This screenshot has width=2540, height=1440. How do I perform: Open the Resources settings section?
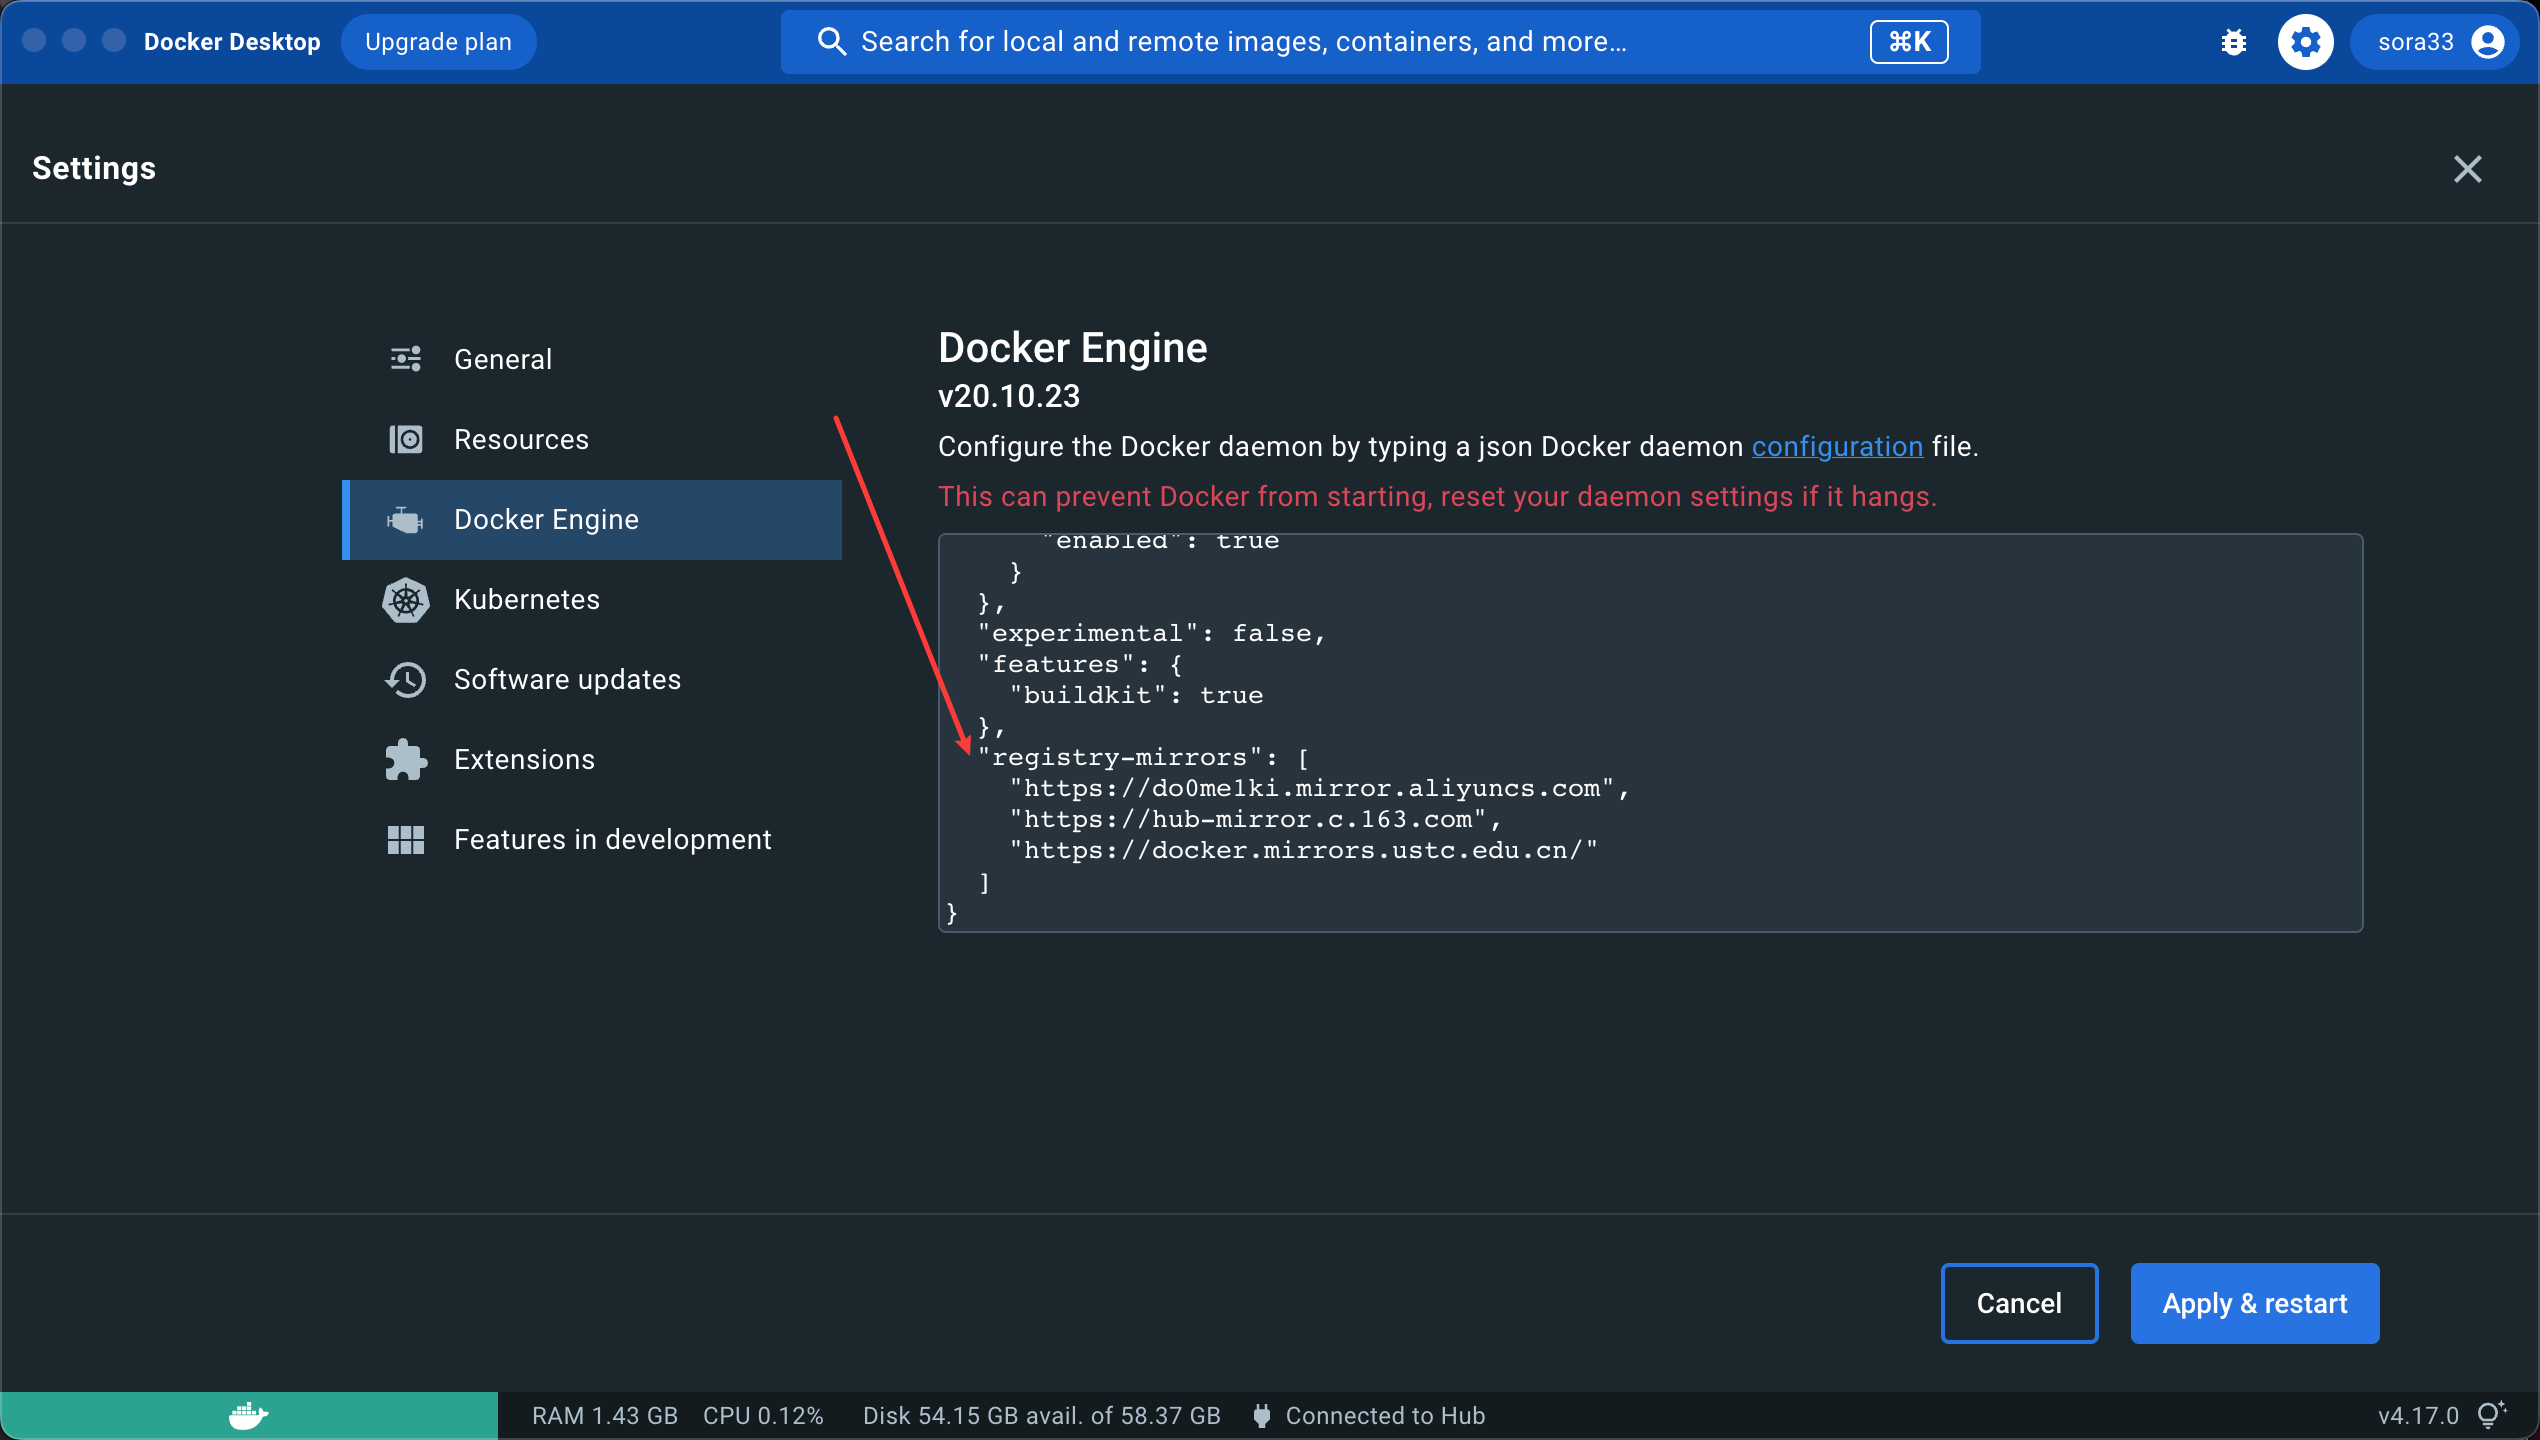[x=520, y=440]
